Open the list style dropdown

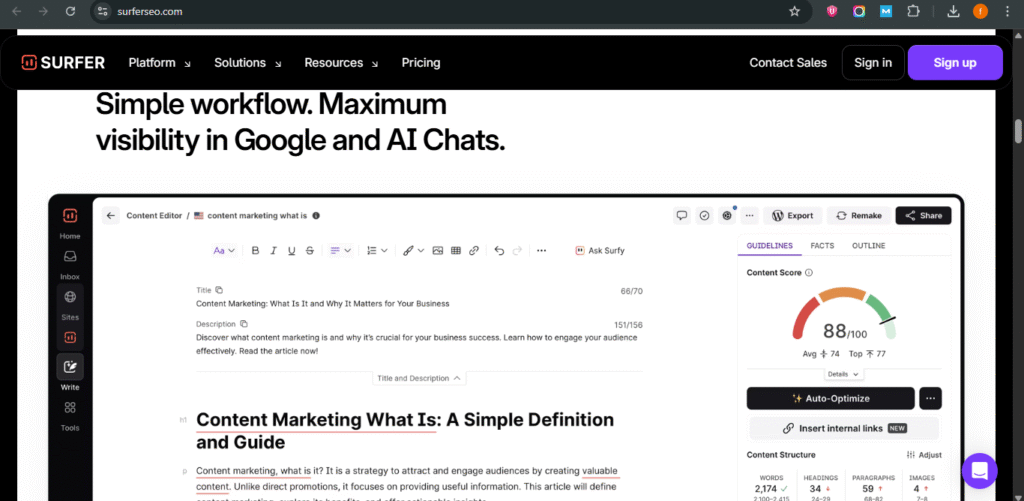coord(377,250)
